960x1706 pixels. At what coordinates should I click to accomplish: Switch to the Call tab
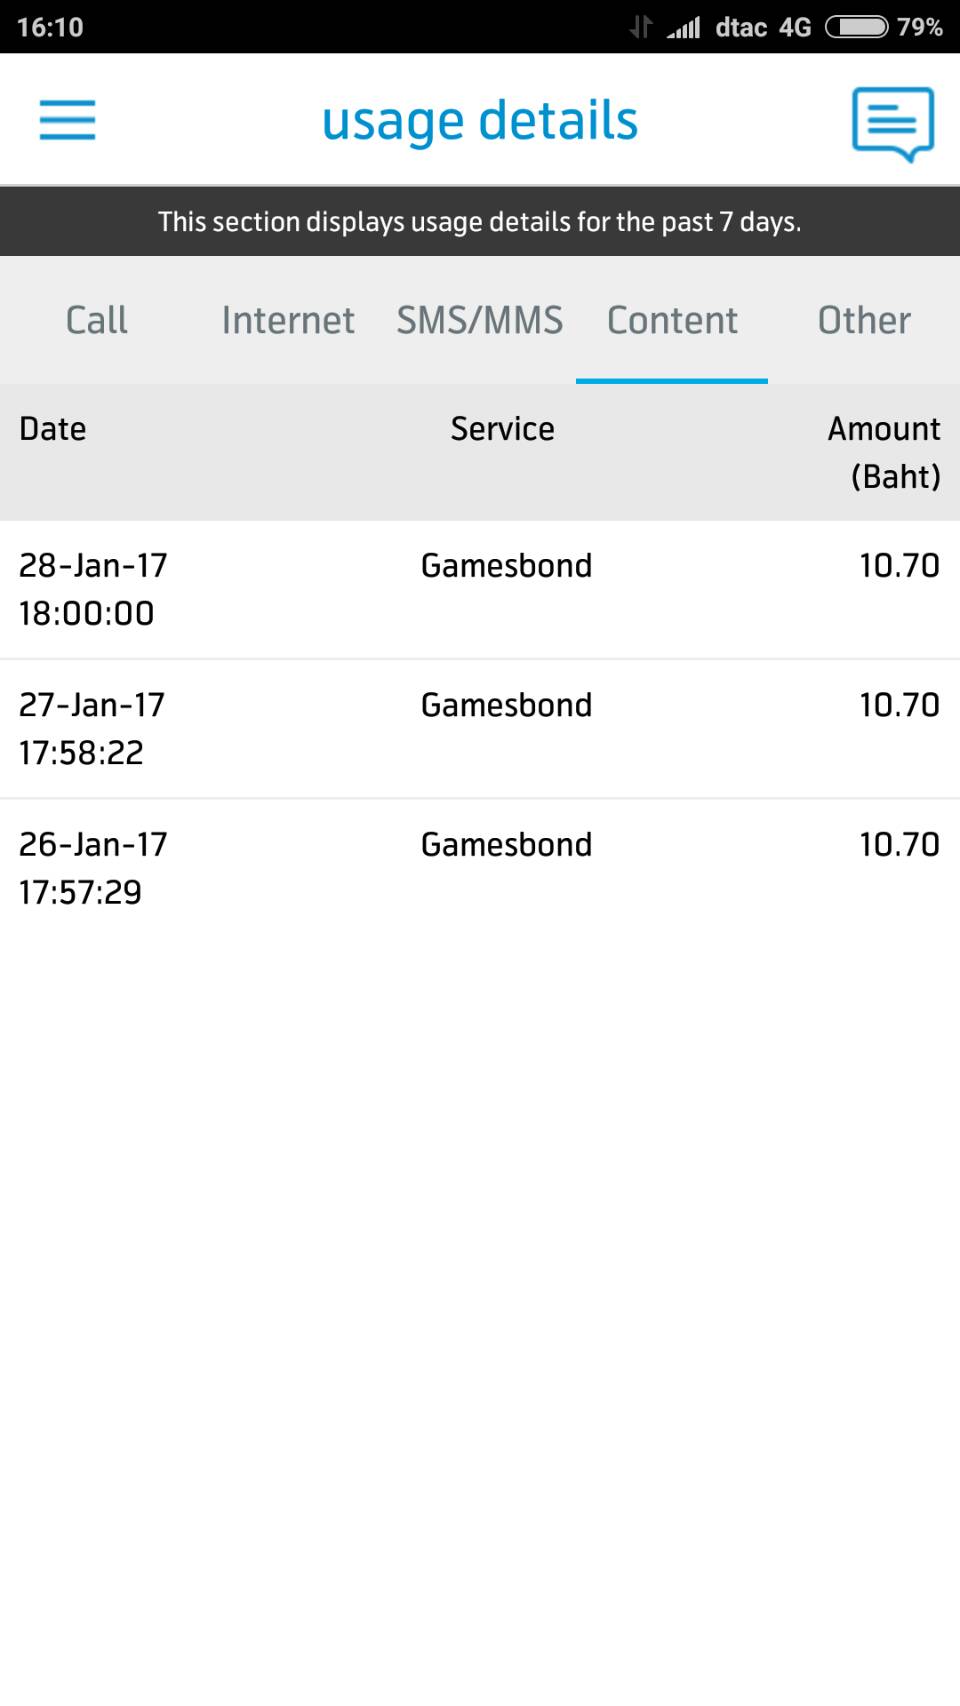(x=96, y=320)
